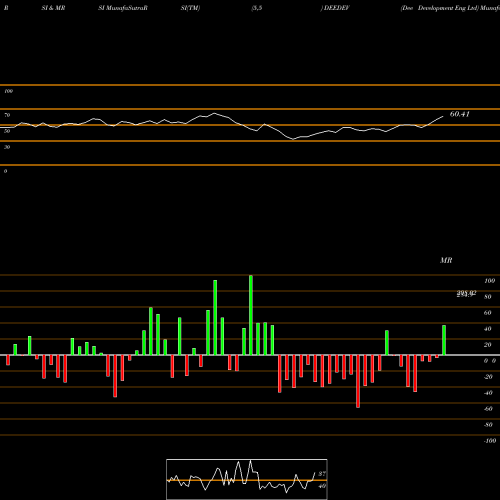Click the MR axis label 60
500x500 pixels.
click(488, 313)
